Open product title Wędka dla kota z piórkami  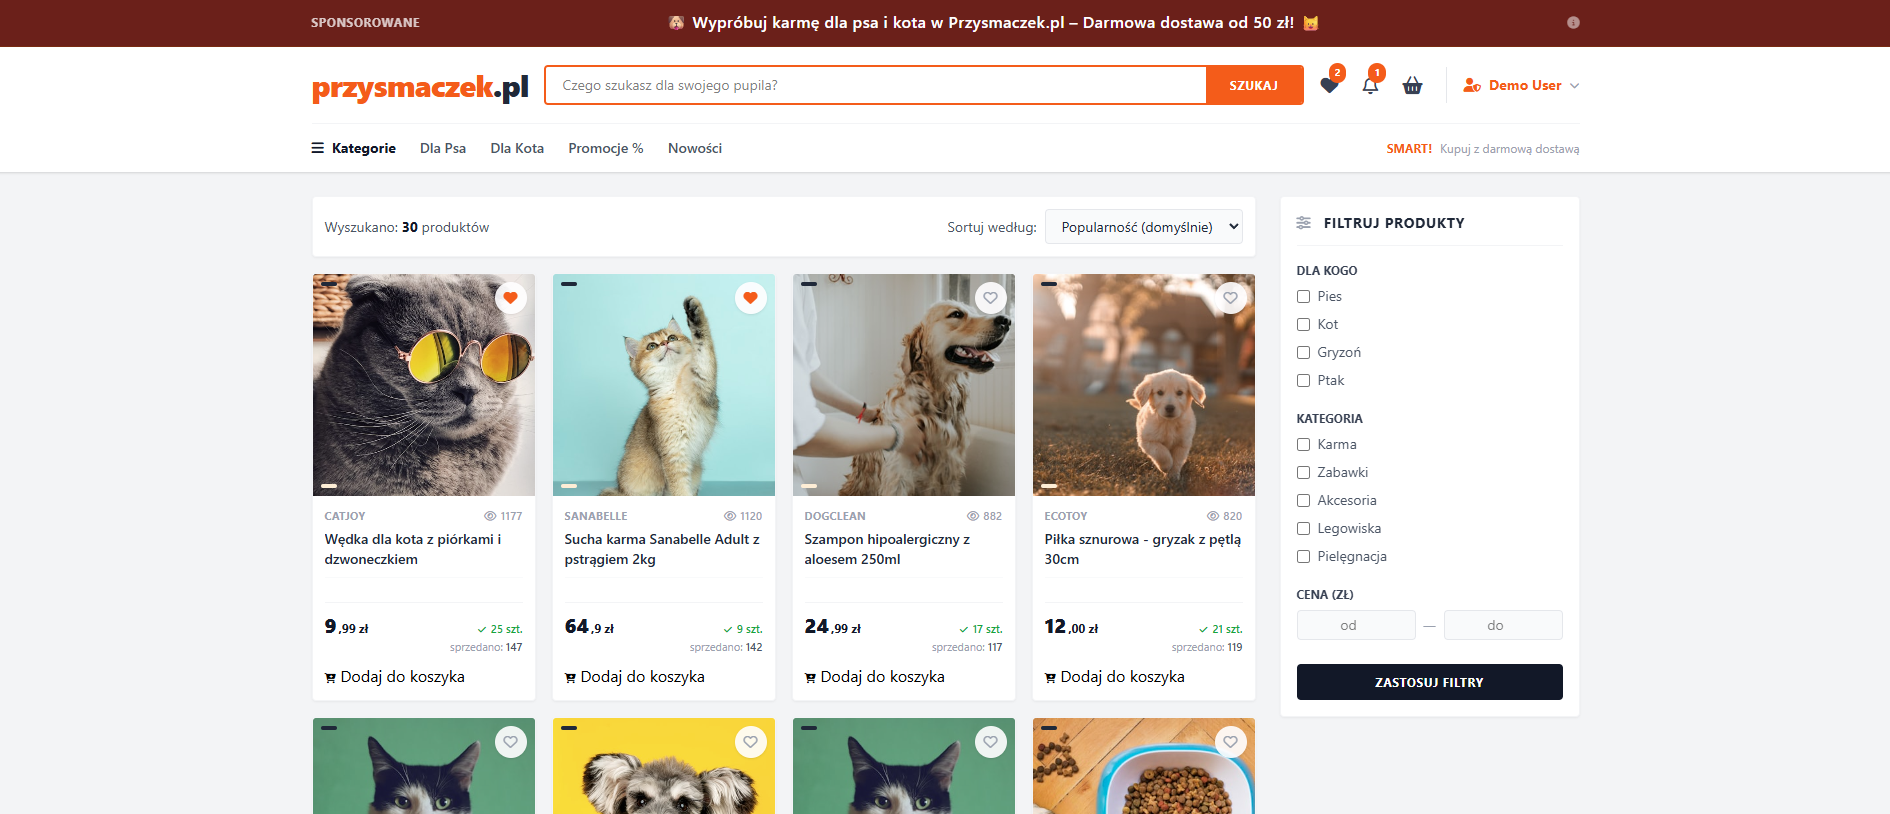(413, 549)
